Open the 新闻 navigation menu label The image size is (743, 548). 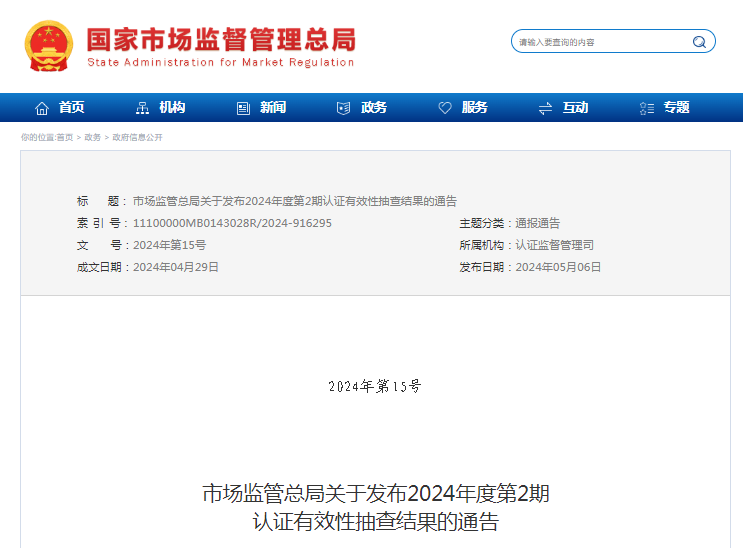click(x=273, y=108)
